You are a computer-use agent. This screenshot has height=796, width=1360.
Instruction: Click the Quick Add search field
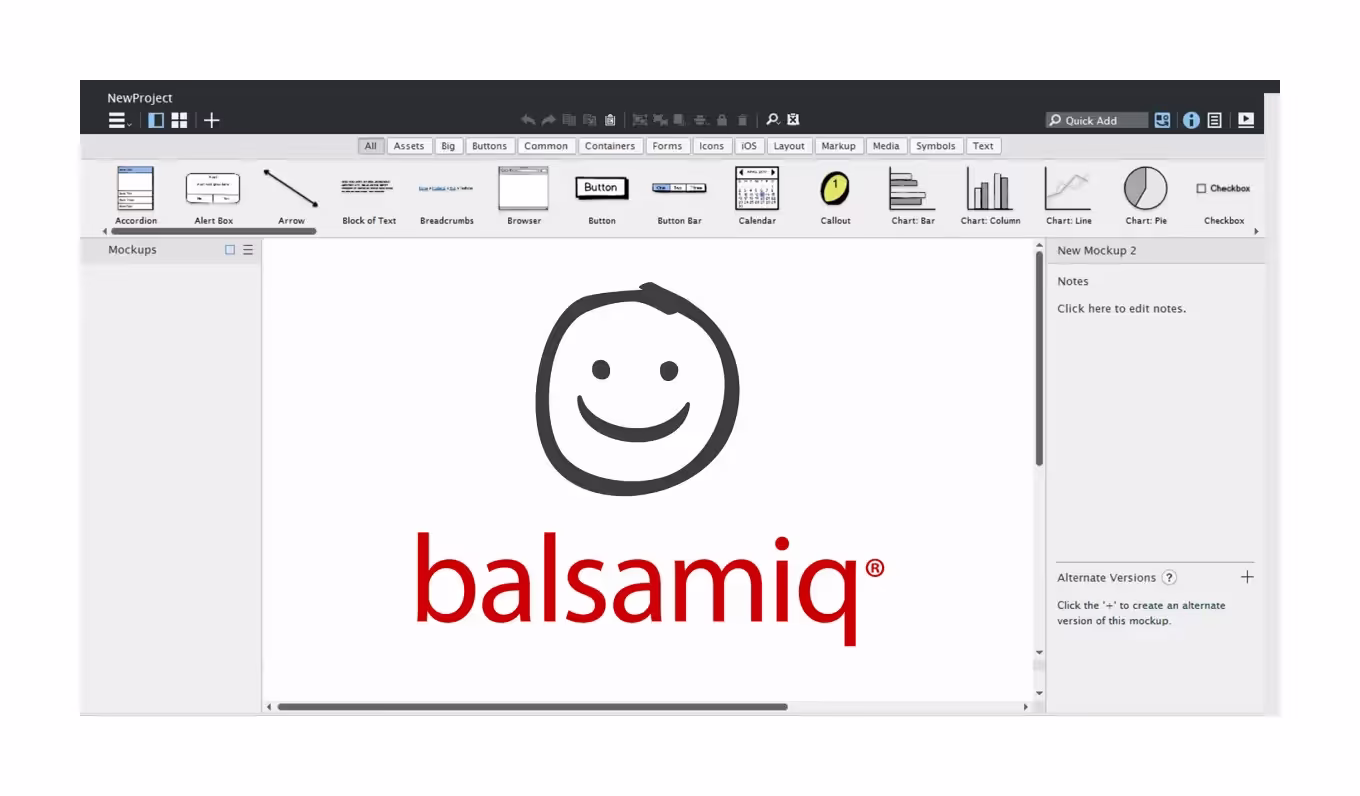coord(1098,121)
